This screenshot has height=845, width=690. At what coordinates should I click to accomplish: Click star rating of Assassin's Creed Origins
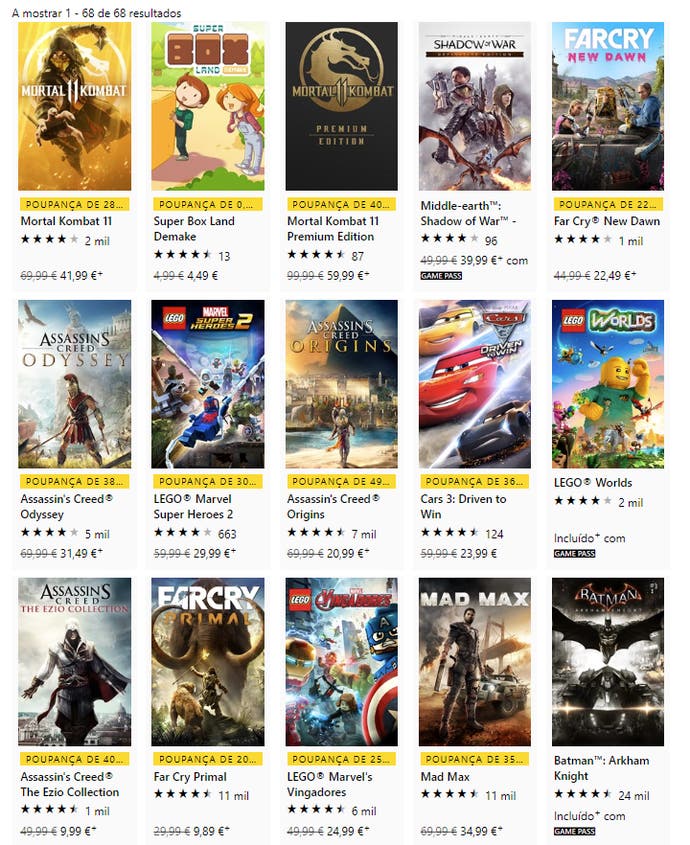point(316,532)
